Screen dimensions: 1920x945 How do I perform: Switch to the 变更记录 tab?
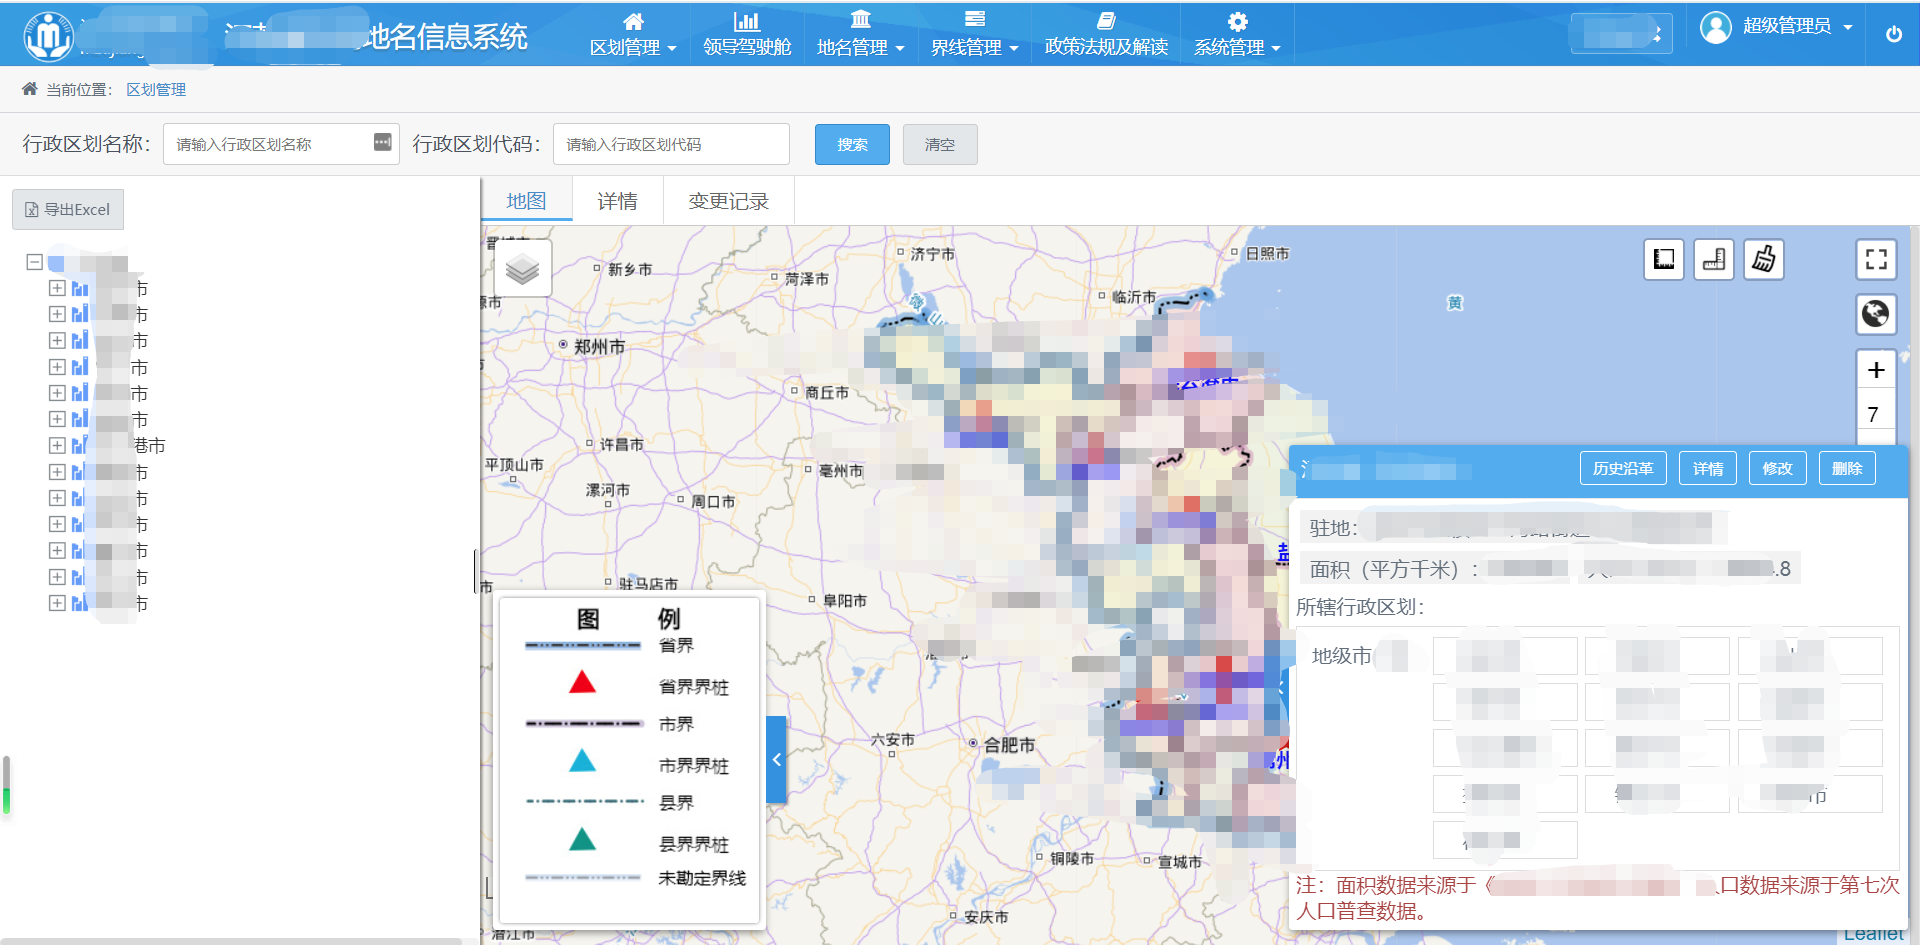728,200
